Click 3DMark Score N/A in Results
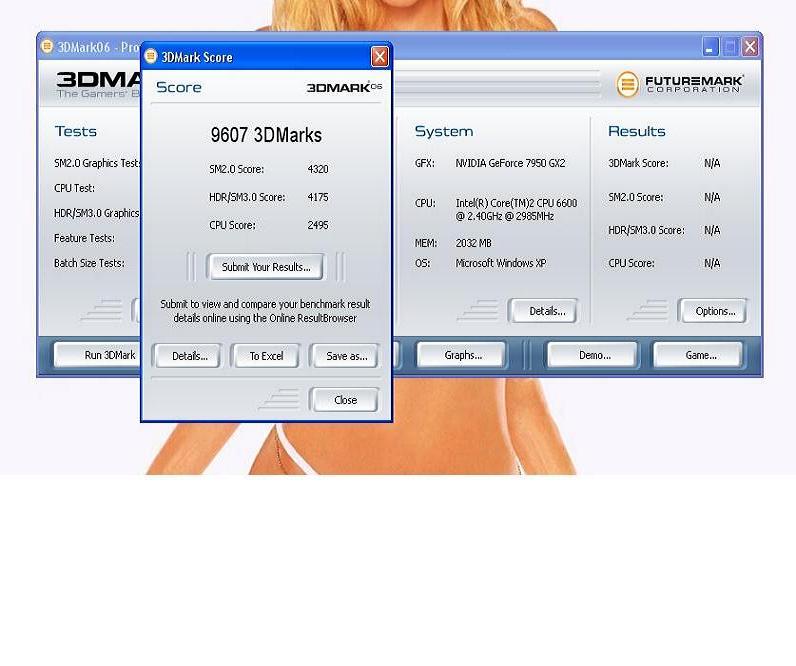The image size is (796, 666). pyautogui.click(x=712, y=163)
